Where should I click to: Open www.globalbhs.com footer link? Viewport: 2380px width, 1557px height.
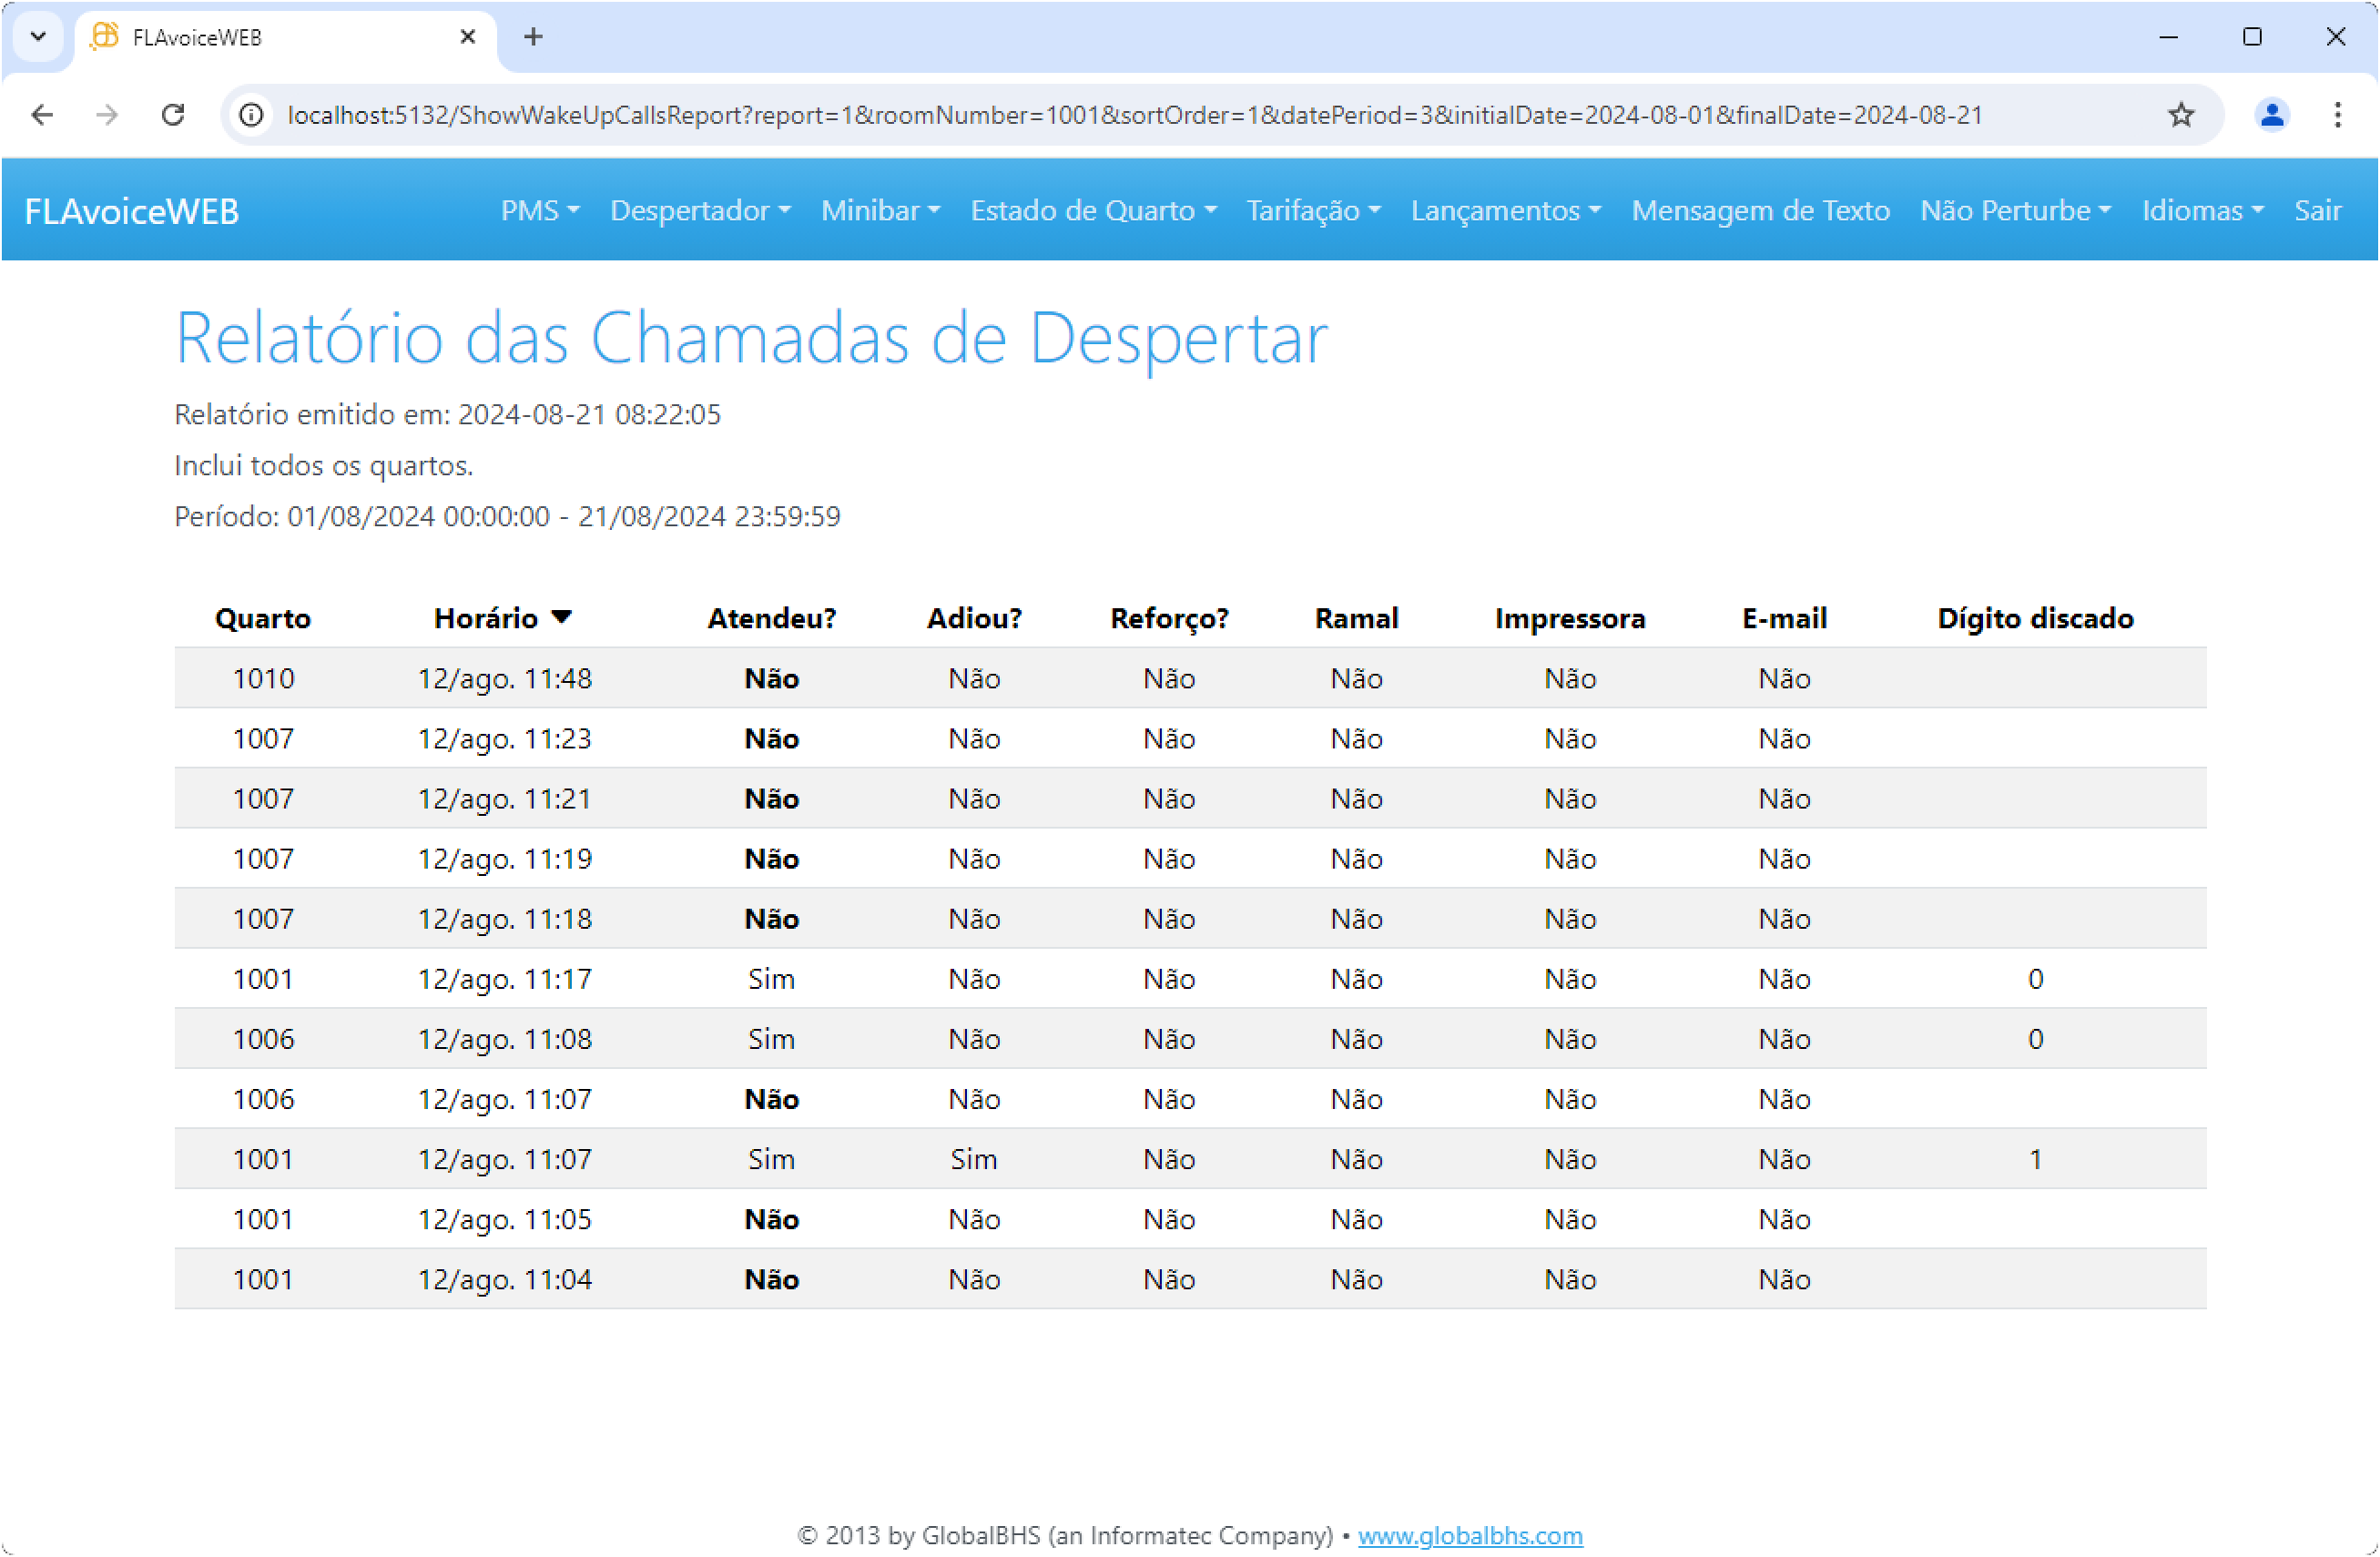(1469, 1535)
